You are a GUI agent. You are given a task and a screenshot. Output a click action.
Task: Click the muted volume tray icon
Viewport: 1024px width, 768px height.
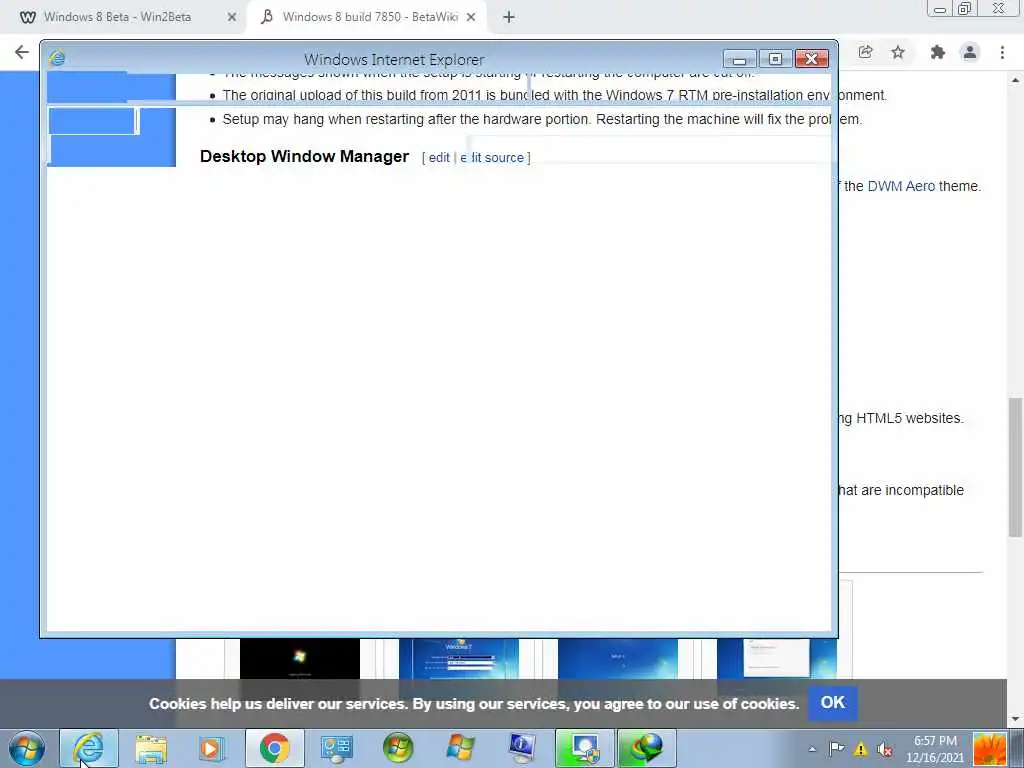885,749
